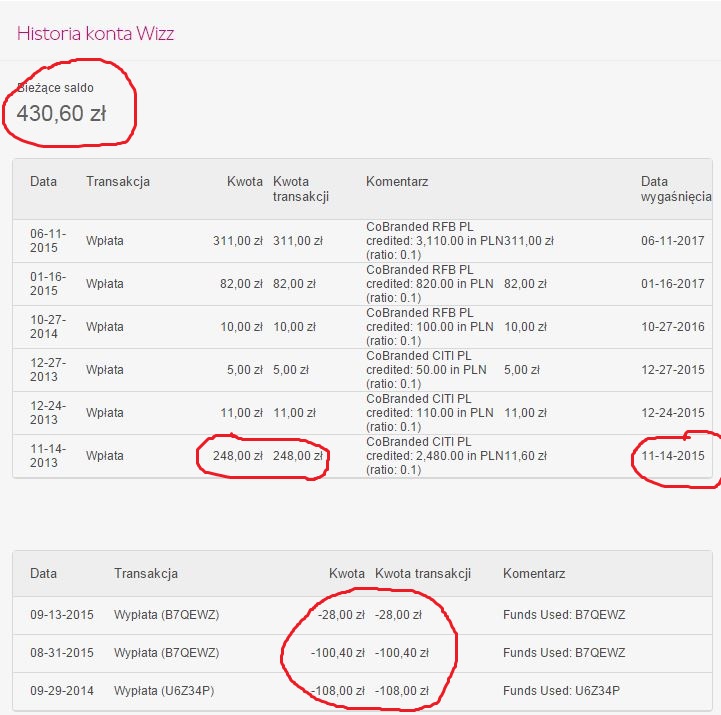
Task: Click the expiry date 12-27-2015
Action: click(673, 370)
